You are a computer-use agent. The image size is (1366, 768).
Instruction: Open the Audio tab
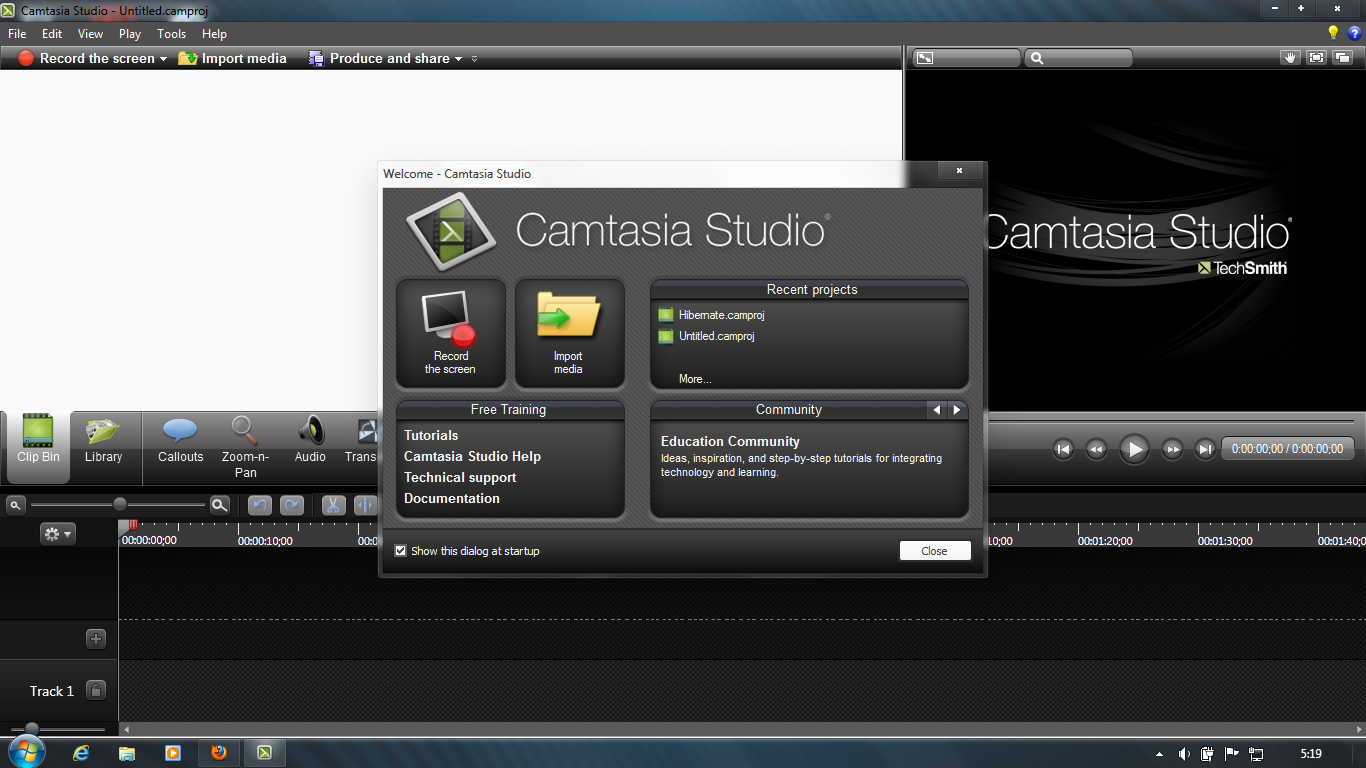pyautogui.click(x=310, y=440)
